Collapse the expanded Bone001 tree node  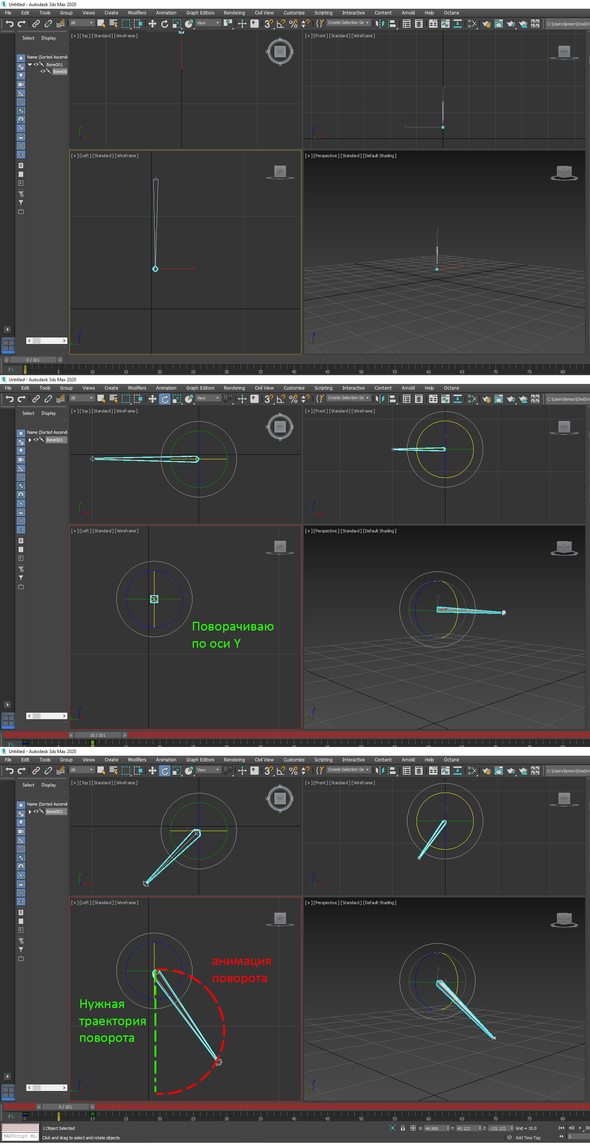coord(30,64)
